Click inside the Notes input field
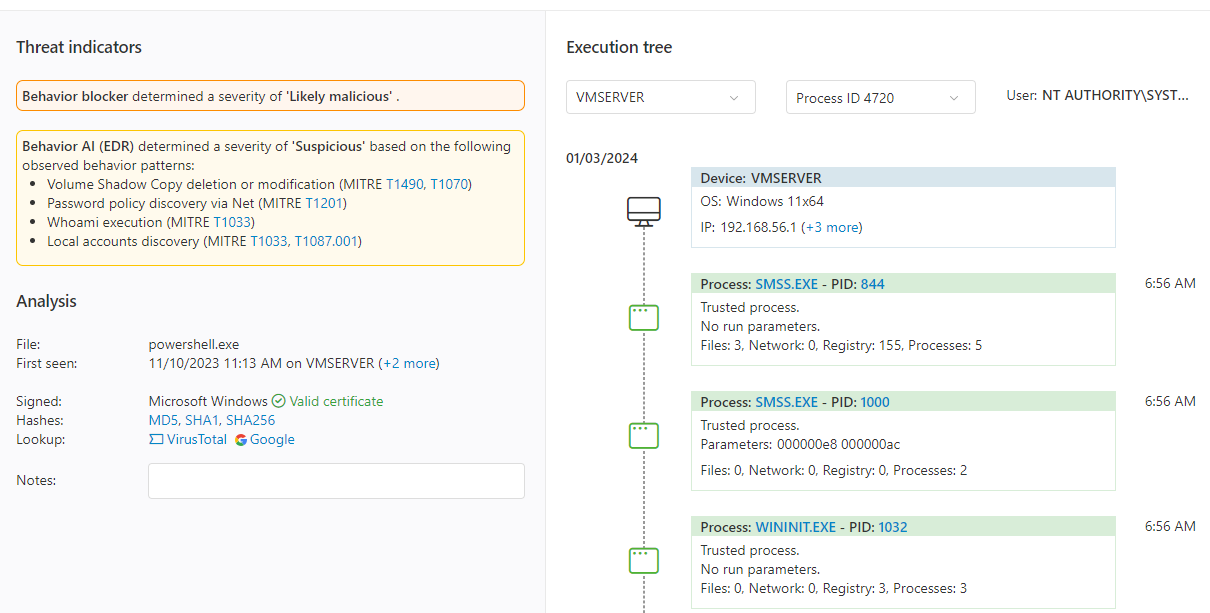Image resolution: width=1210 pixels, height=613 pixels. [x=336, y=481]
